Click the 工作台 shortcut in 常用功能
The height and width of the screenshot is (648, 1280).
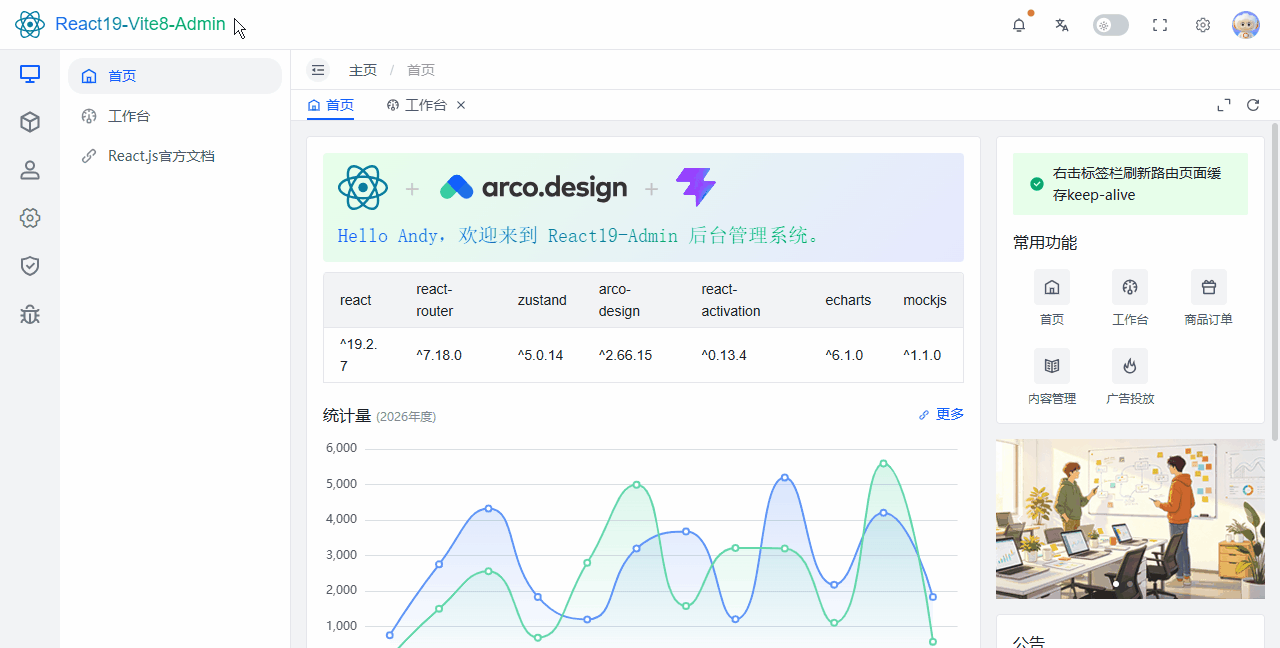pos(1130,298)
